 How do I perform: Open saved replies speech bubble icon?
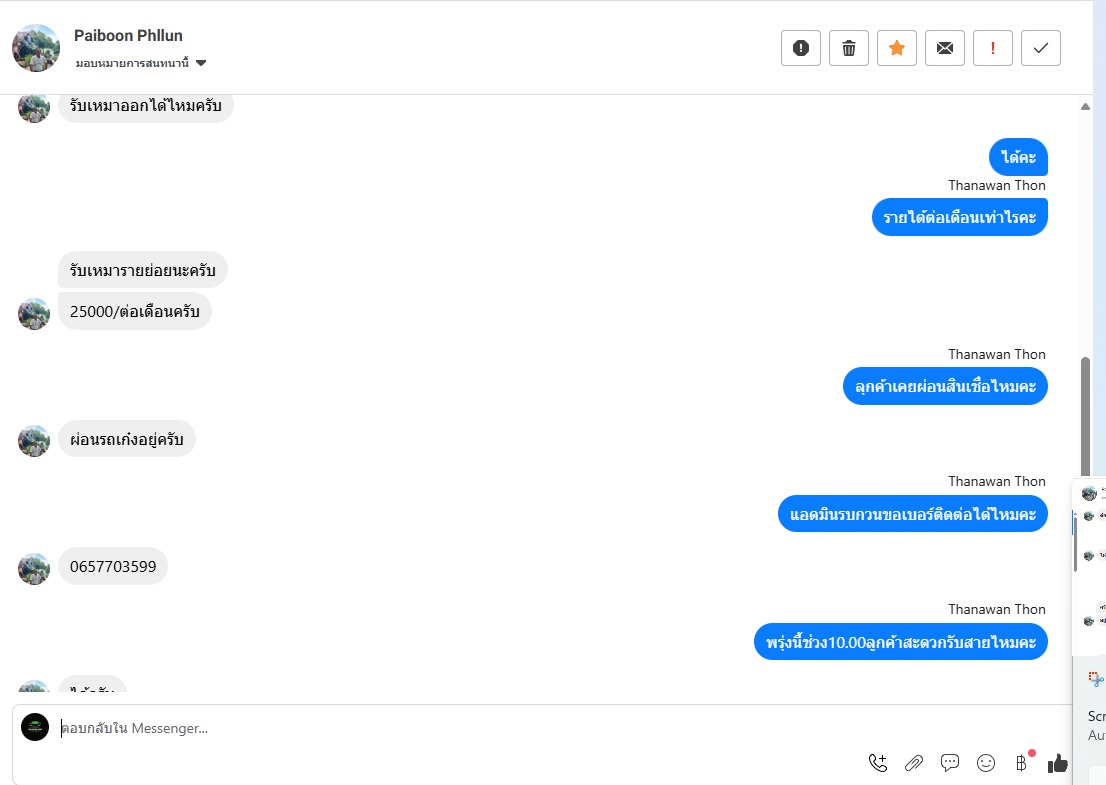tap(949, 762)
